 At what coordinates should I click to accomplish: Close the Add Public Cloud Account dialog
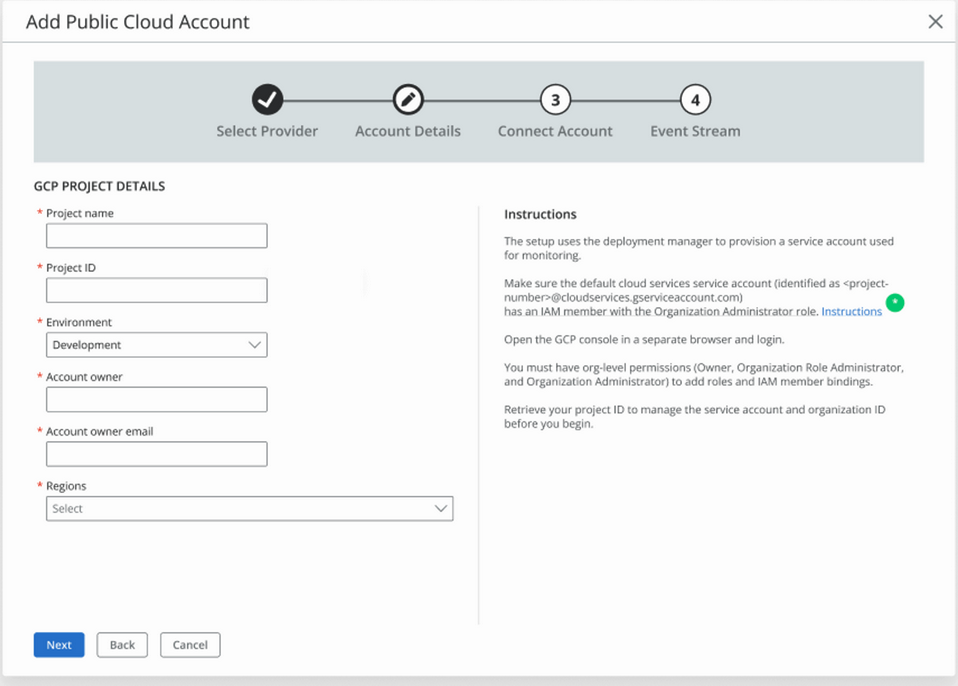(x=935, y=22)
